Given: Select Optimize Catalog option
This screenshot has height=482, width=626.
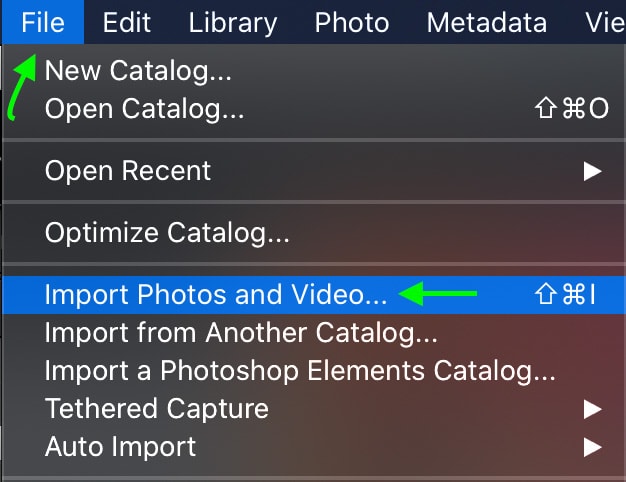Looking at the screenshot, I should click(314, 233).
